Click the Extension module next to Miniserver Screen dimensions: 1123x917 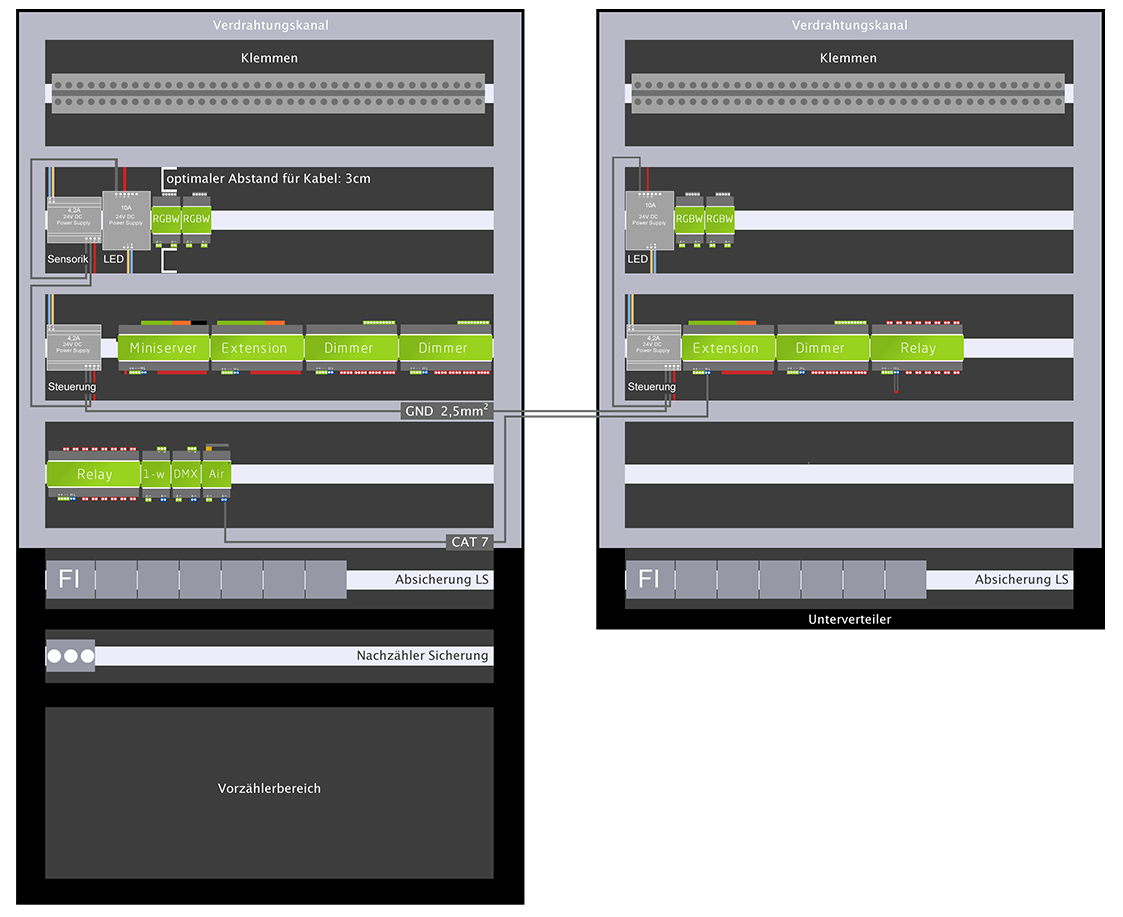point(254,348)
